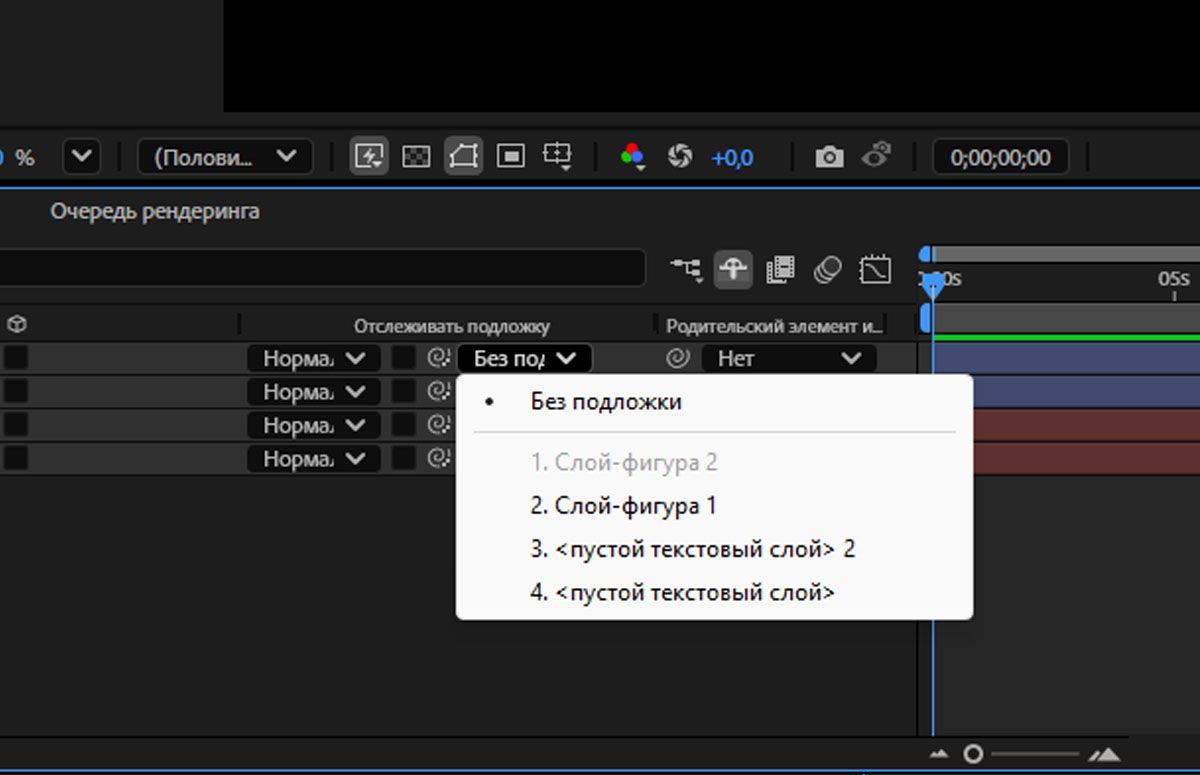Click the Отслеживать подложку column header

click(x=452, y=326)
